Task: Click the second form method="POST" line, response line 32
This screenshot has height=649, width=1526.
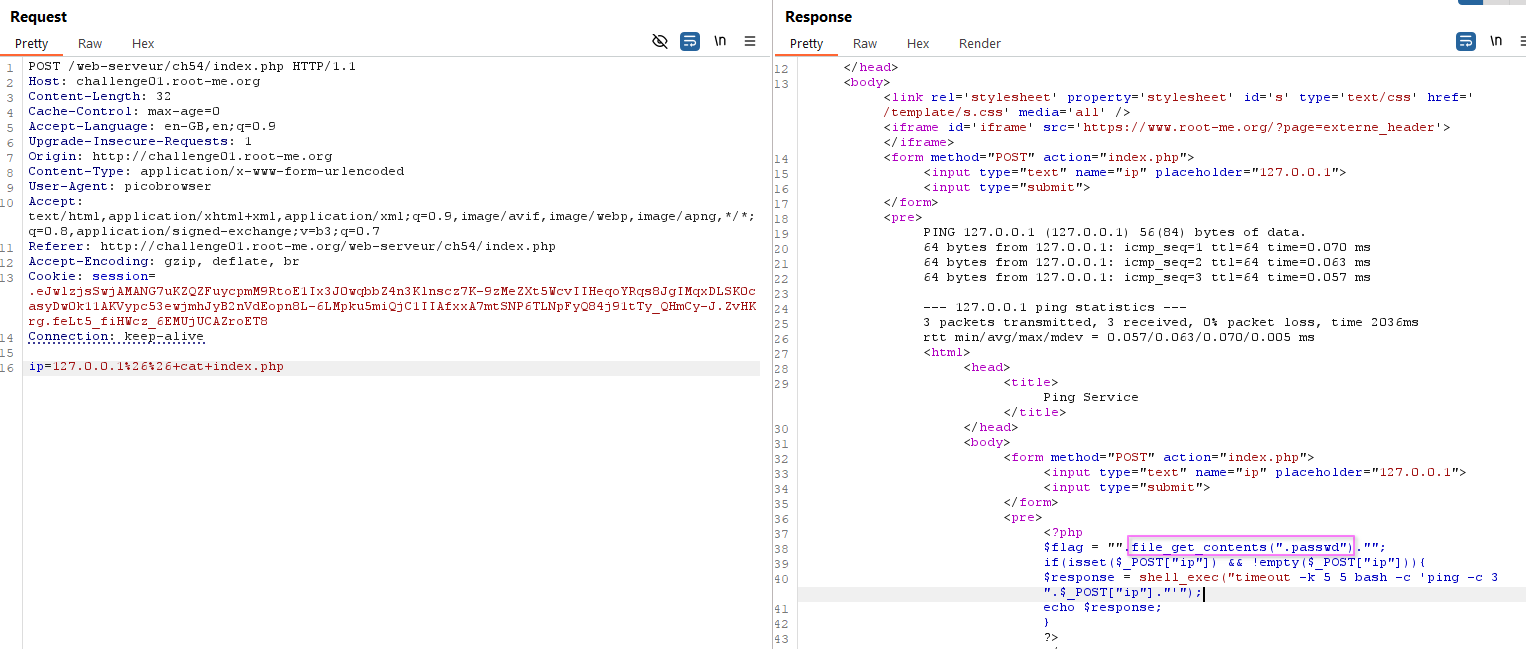Action: point(1158,457)
